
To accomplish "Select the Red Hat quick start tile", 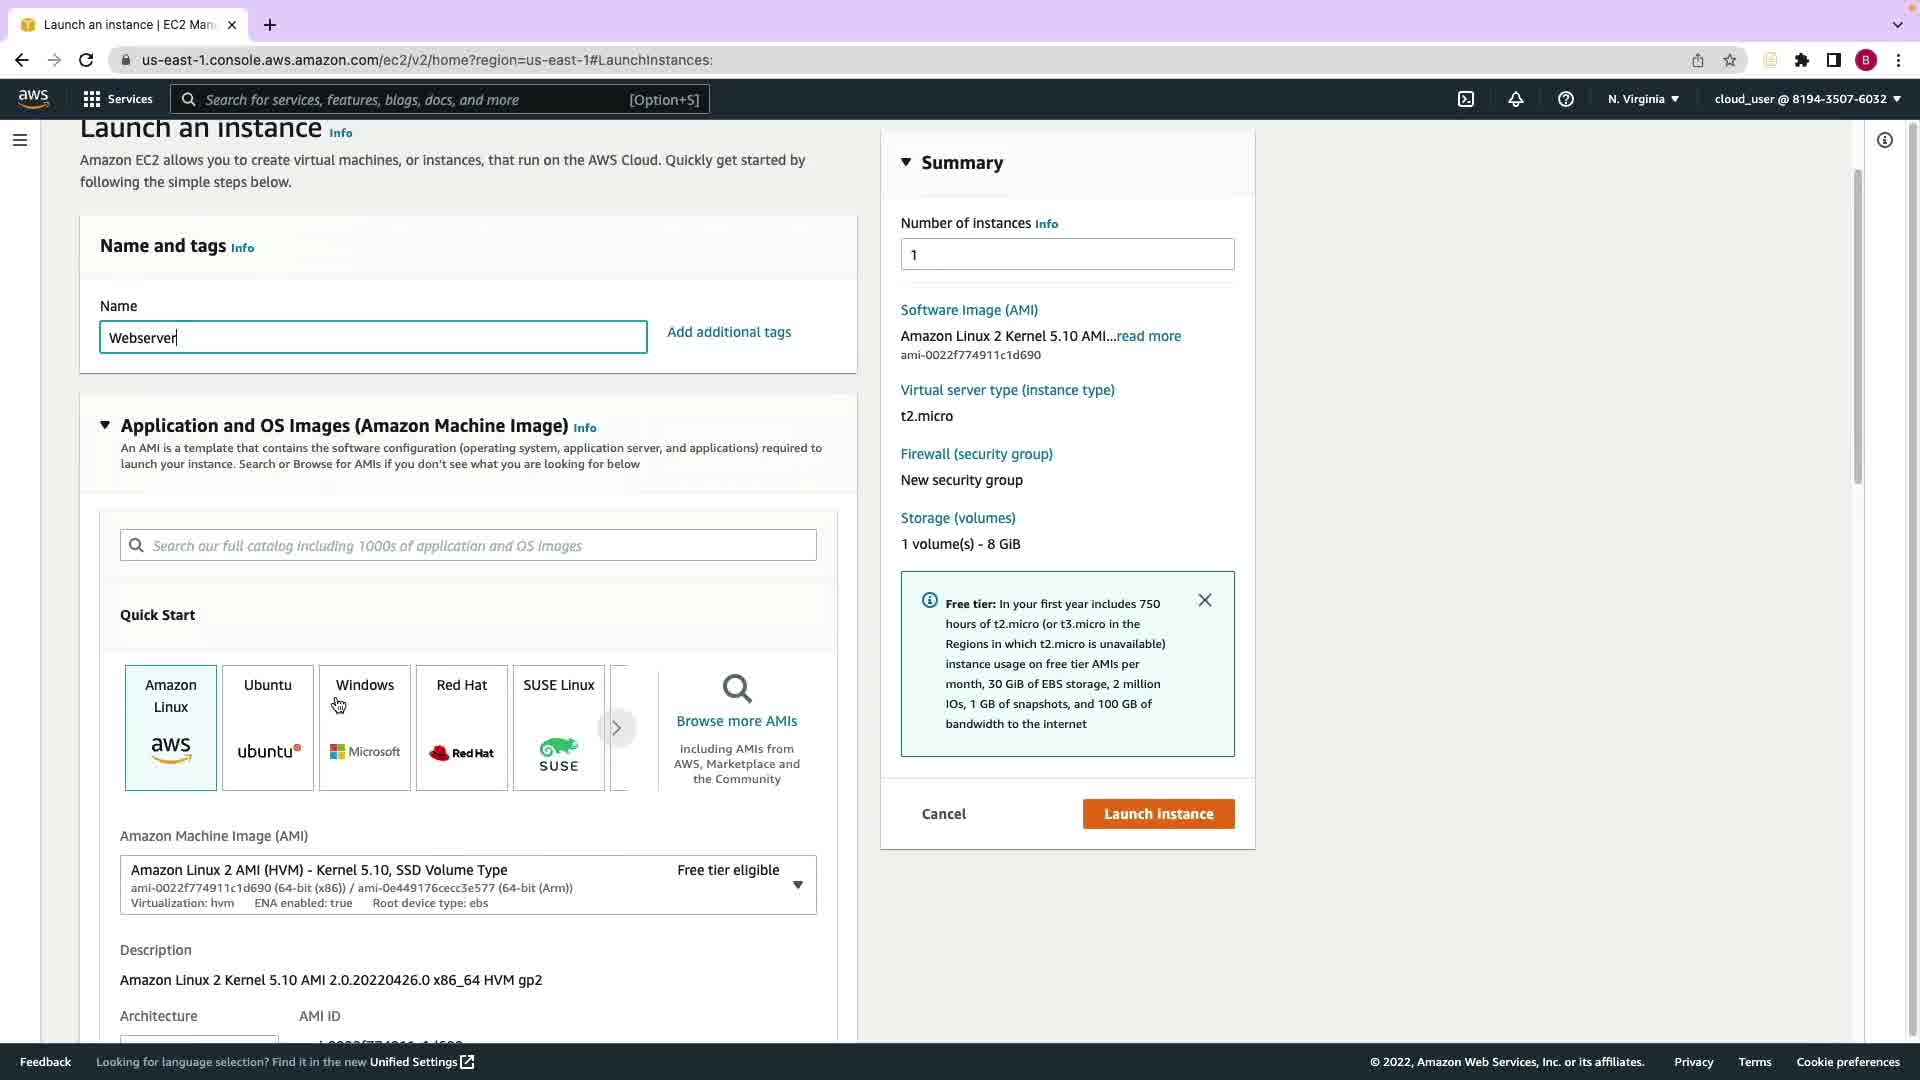I will click(462, 728).
